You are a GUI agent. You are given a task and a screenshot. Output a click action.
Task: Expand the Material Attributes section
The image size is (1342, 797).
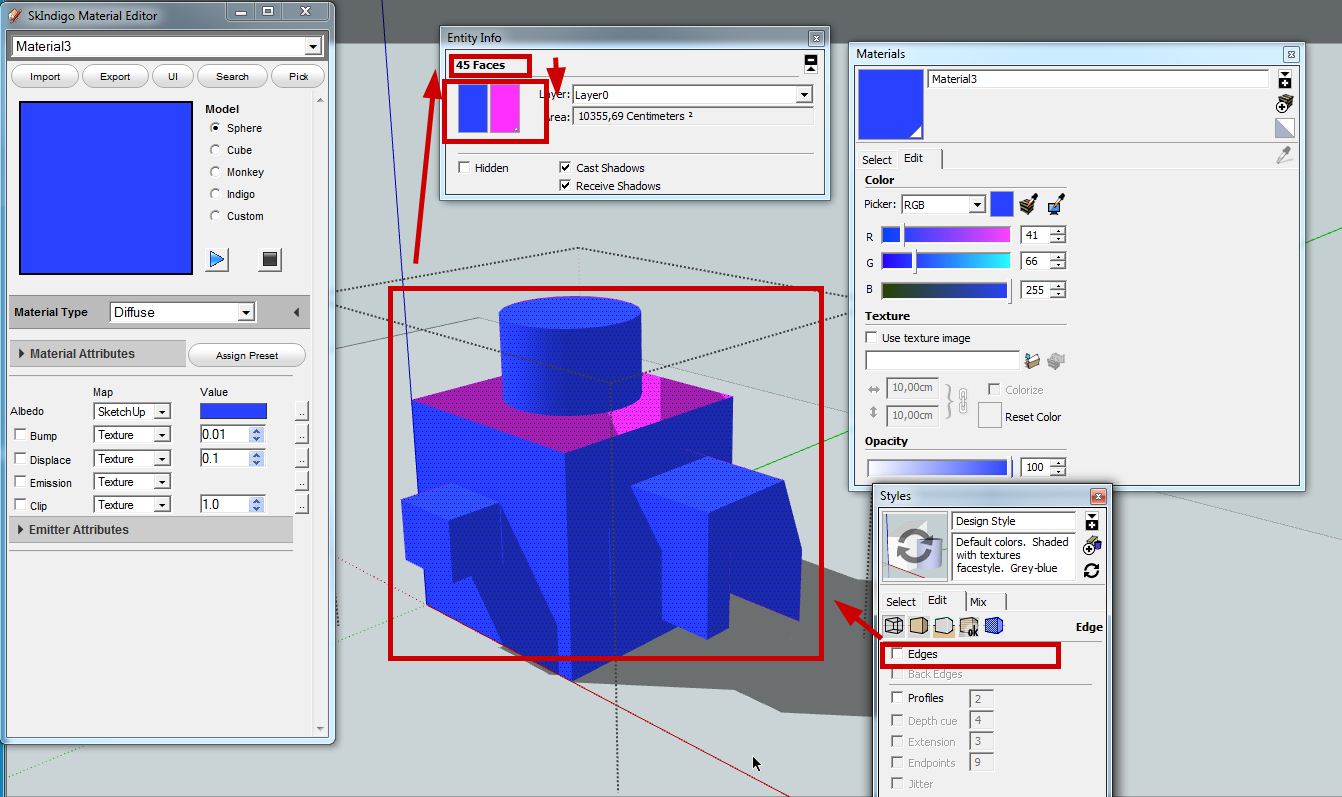pos(22,354)
